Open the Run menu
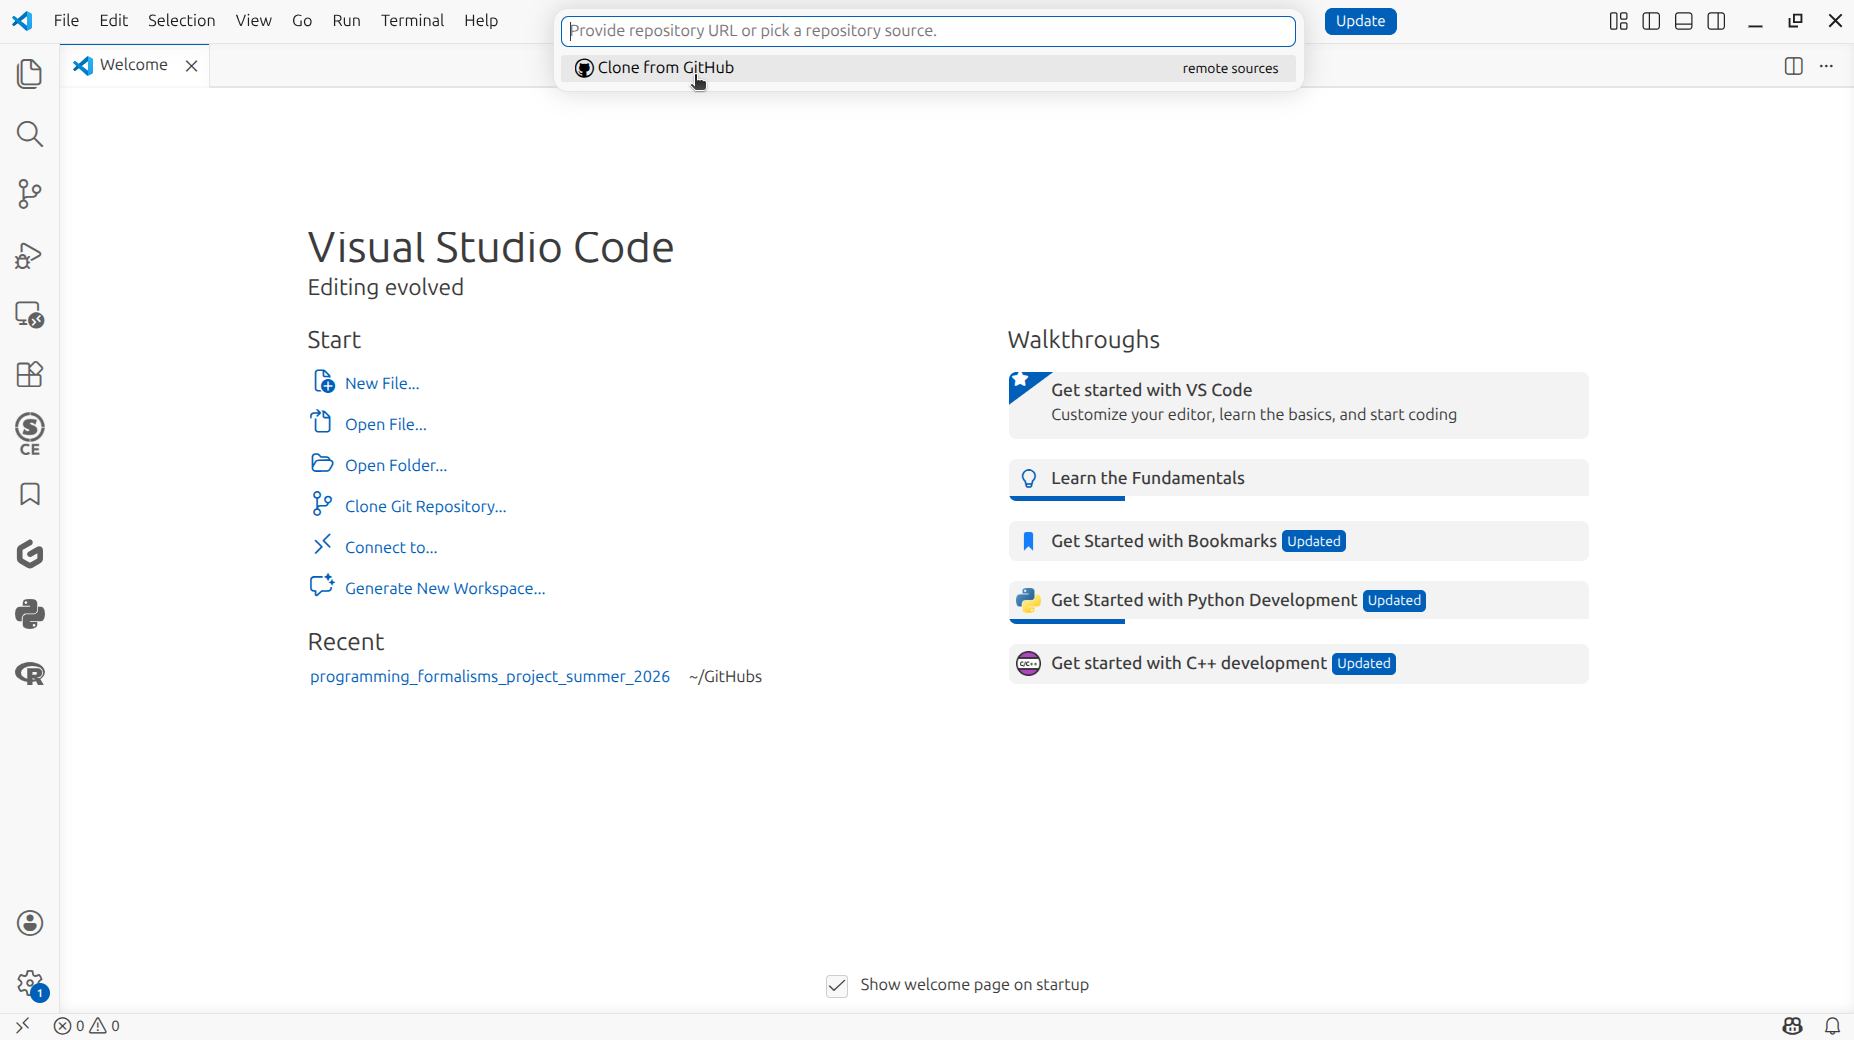This screenshot has width=1854, height=1040. (346, 21)
